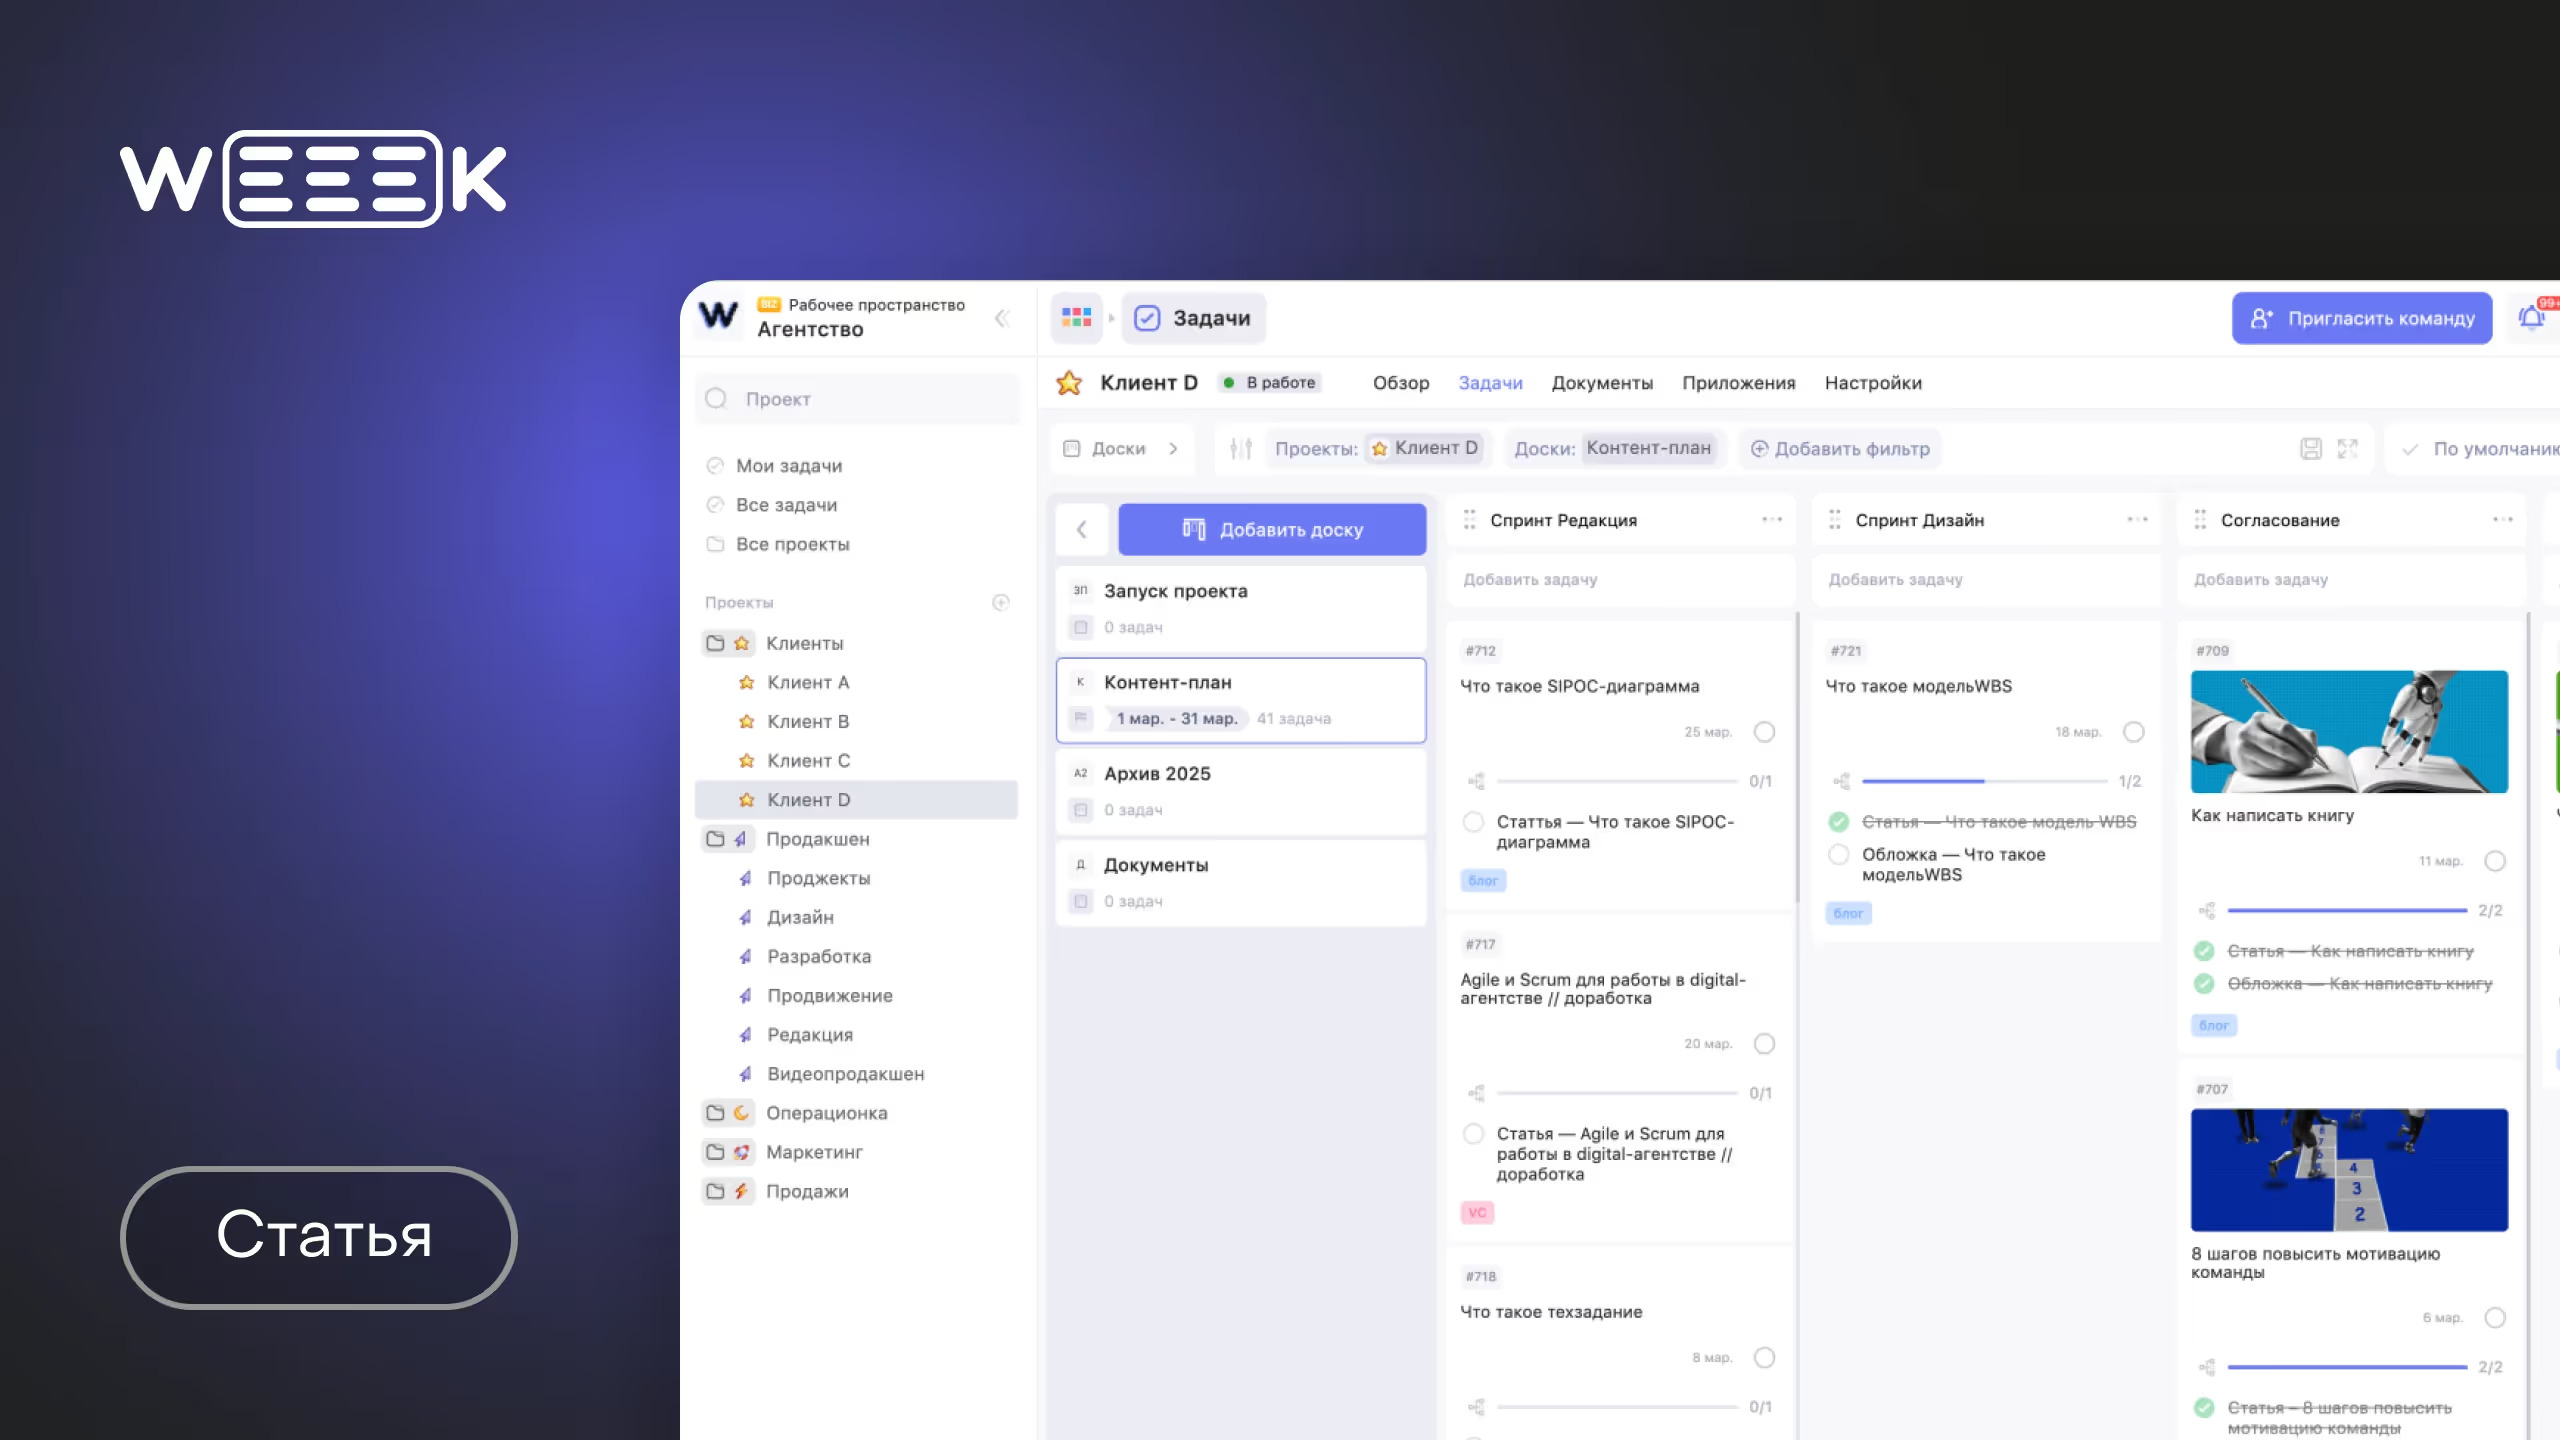Complete the Как написать книгу task

(x=2495, y=861)
